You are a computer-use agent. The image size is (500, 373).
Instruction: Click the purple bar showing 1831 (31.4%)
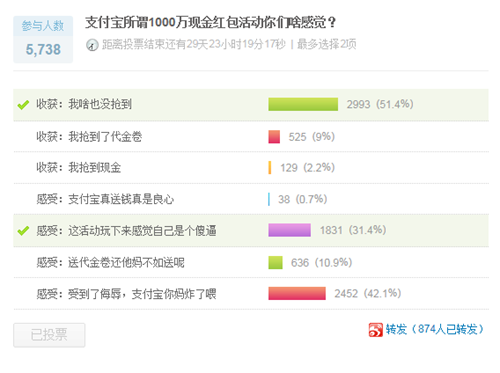point(289,230)
